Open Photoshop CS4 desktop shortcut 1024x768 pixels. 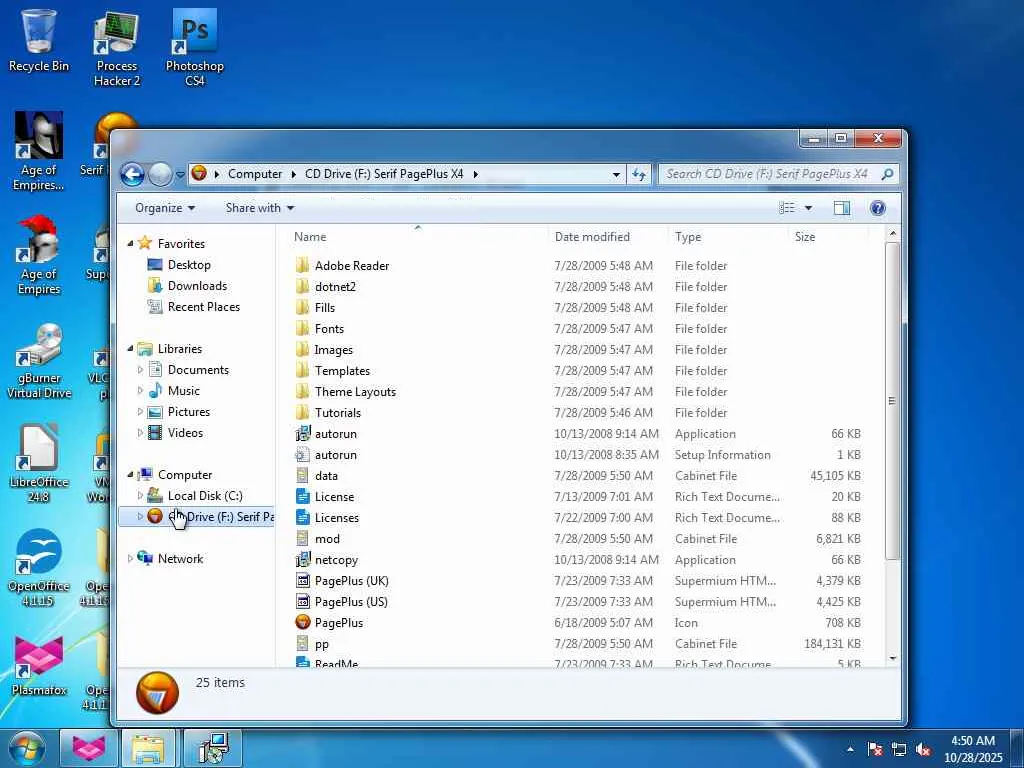[x=195, y=48]
